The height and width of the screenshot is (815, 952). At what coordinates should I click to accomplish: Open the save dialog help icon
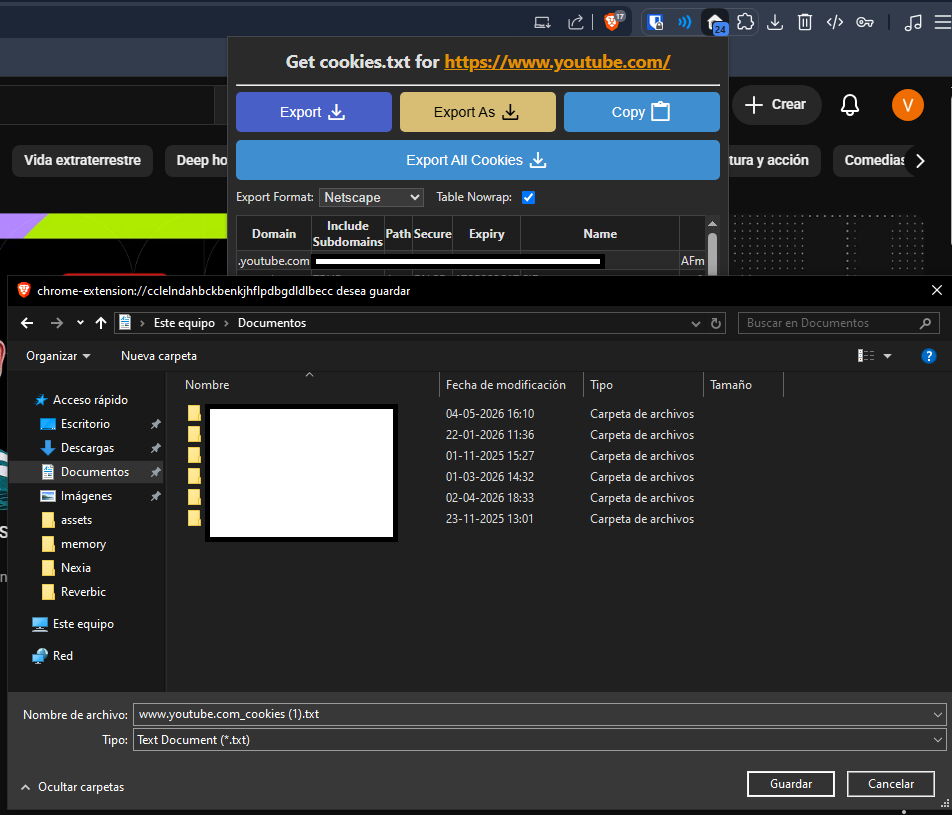click(928, 356)
